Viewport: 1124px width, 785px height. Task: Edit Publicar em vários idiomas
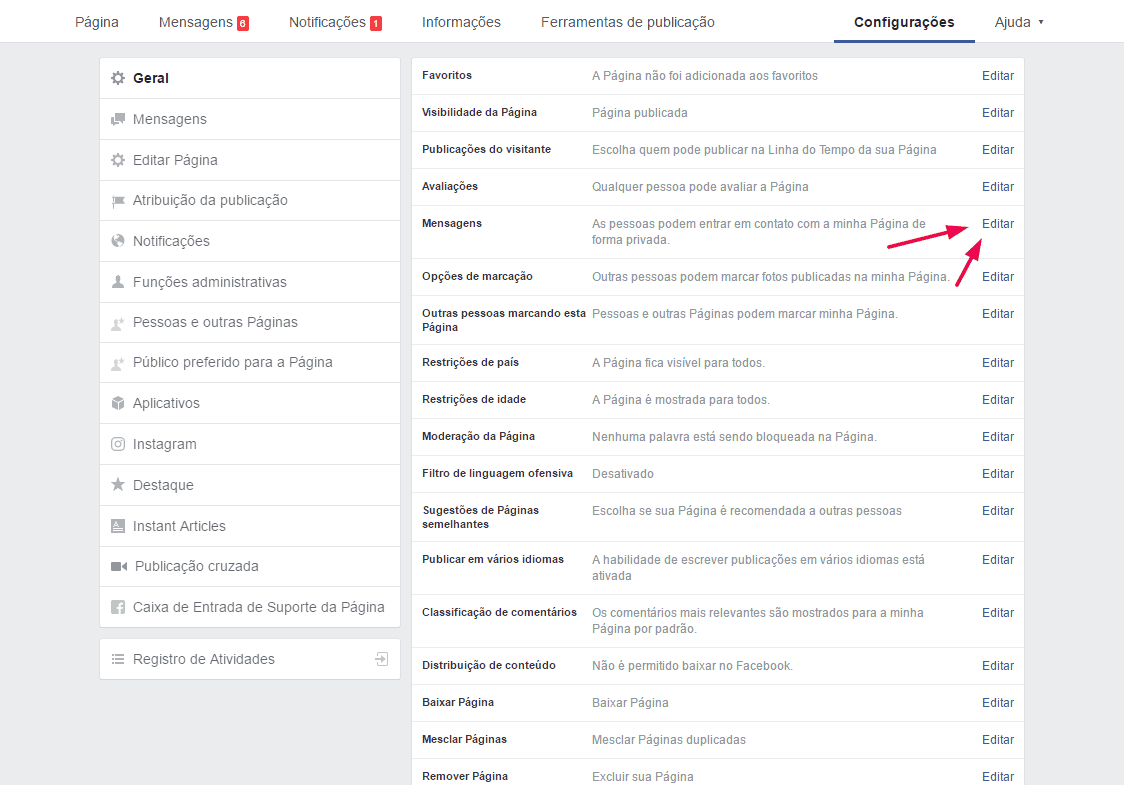(x=998, y=560)
